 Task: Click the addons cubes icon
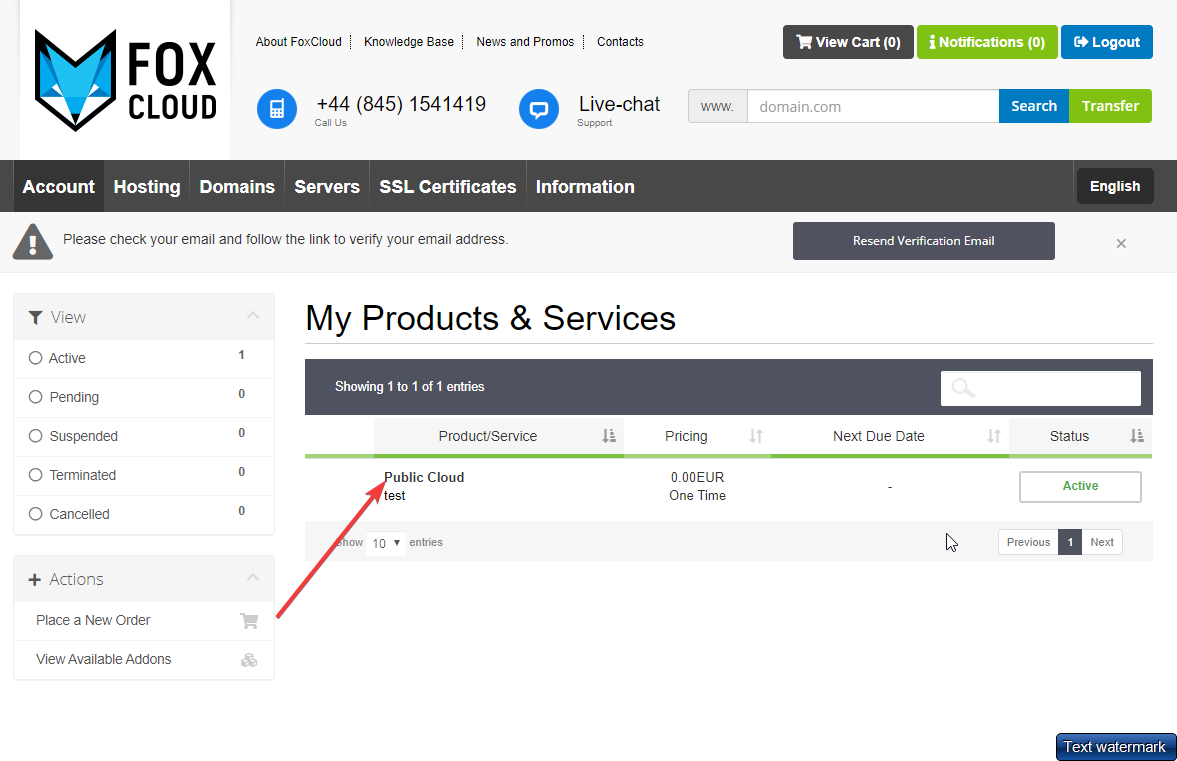click(x=249, y=660)
